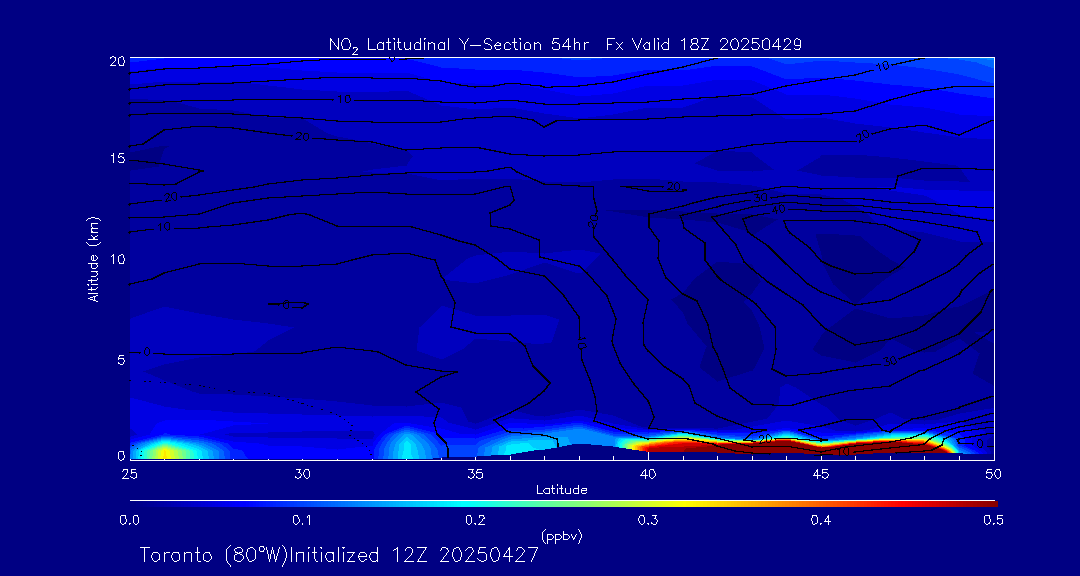
Task: Click the "(ppbv)" units label
Action: pyautogui.click(x=562, y=537)
